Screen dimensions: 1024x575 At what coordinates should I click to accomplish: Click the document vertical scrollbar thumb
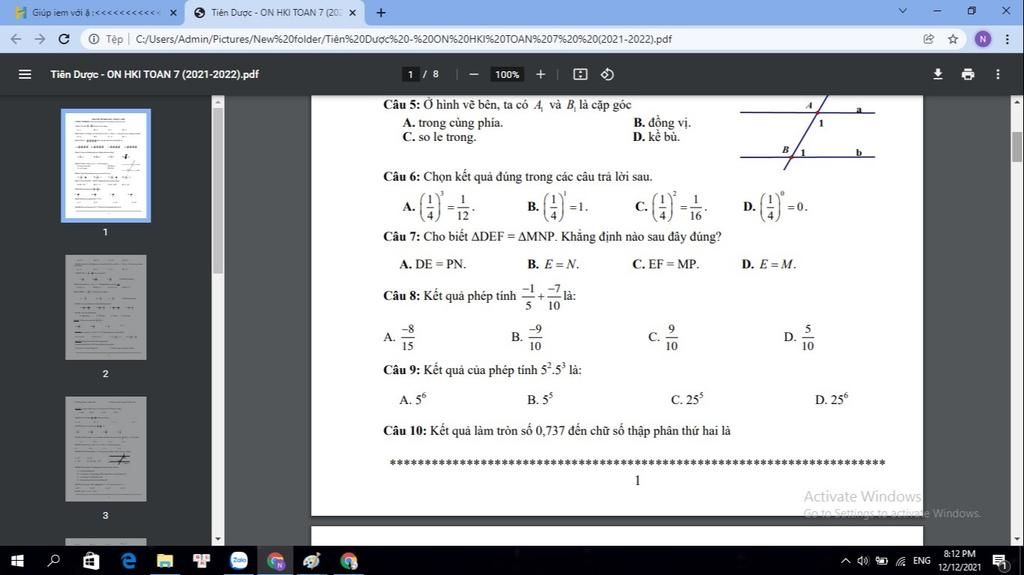1017,146
